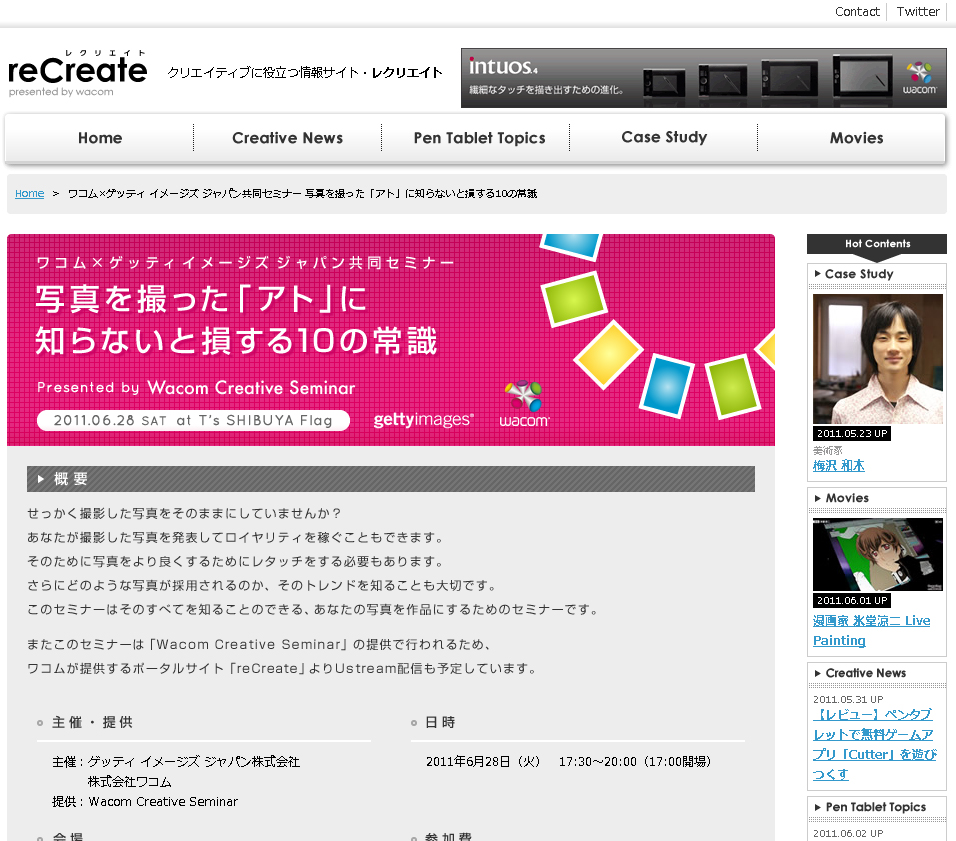This screenshot has width=956, height=841.
Task: Click the 2011.05.31 UP date text
Action: pos(847,700)
